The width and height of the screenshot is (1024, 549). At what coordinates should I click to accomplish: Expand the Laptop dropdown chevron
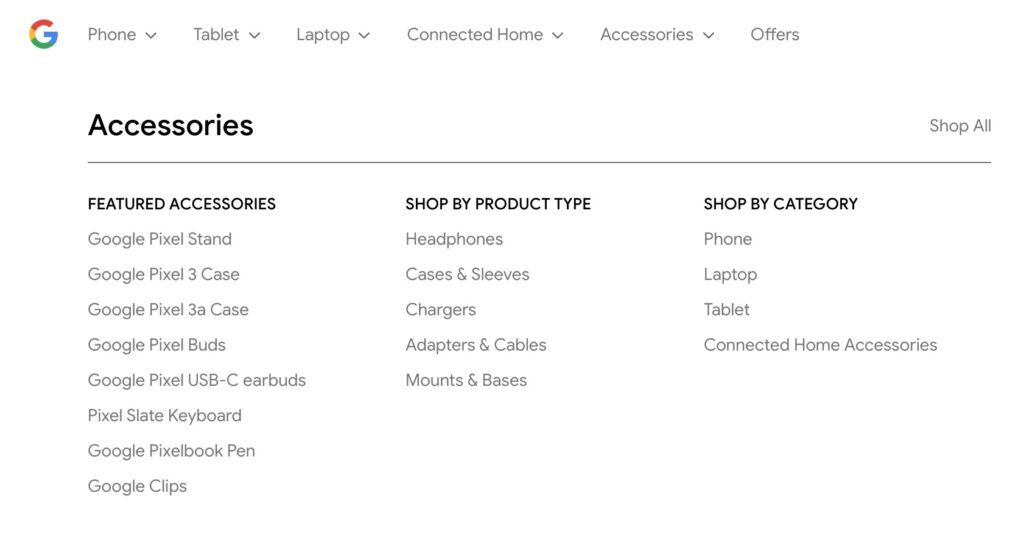[x=364, y=35]
